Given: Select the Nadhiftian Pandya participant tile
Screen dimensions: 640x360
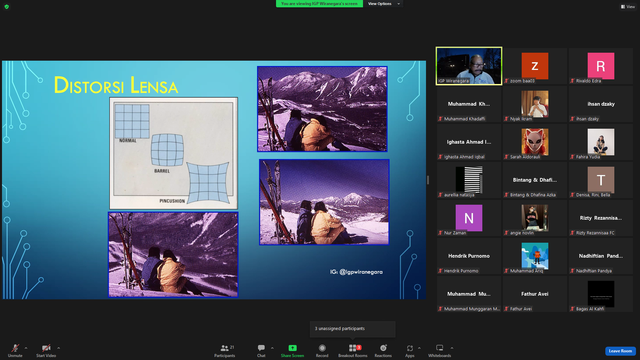Looking at the screenshot, I should click(601, 256).
